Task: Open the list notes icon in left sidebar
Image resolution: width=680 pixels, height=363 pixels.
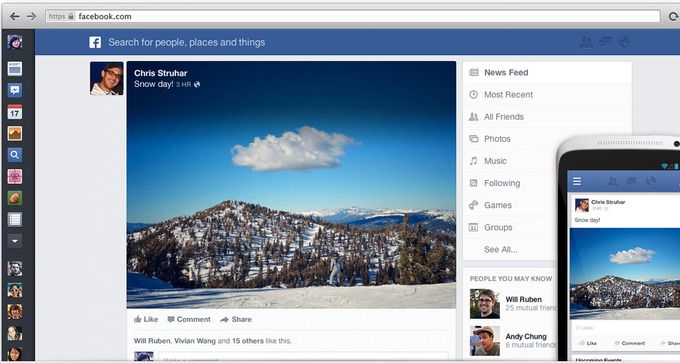Action: 15,219
